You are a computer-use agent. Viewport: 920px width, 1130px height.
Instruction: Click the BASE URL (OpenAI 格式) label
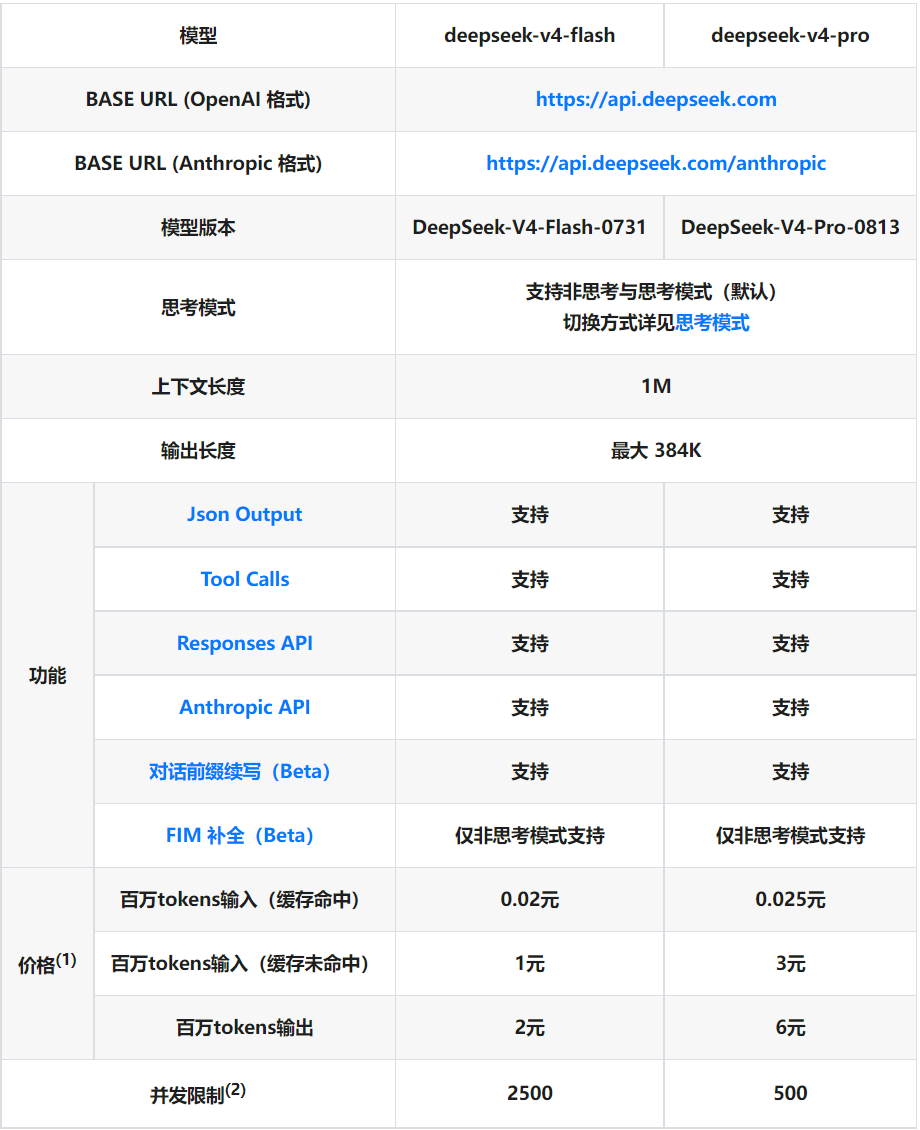point(198,99)
